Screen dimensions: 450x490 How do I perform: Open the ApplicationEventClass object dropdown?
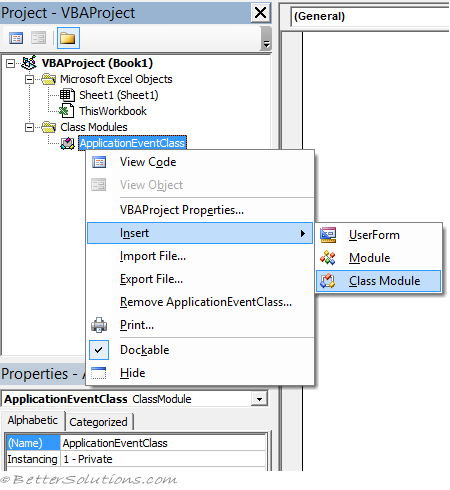click(x=259, y=399)
